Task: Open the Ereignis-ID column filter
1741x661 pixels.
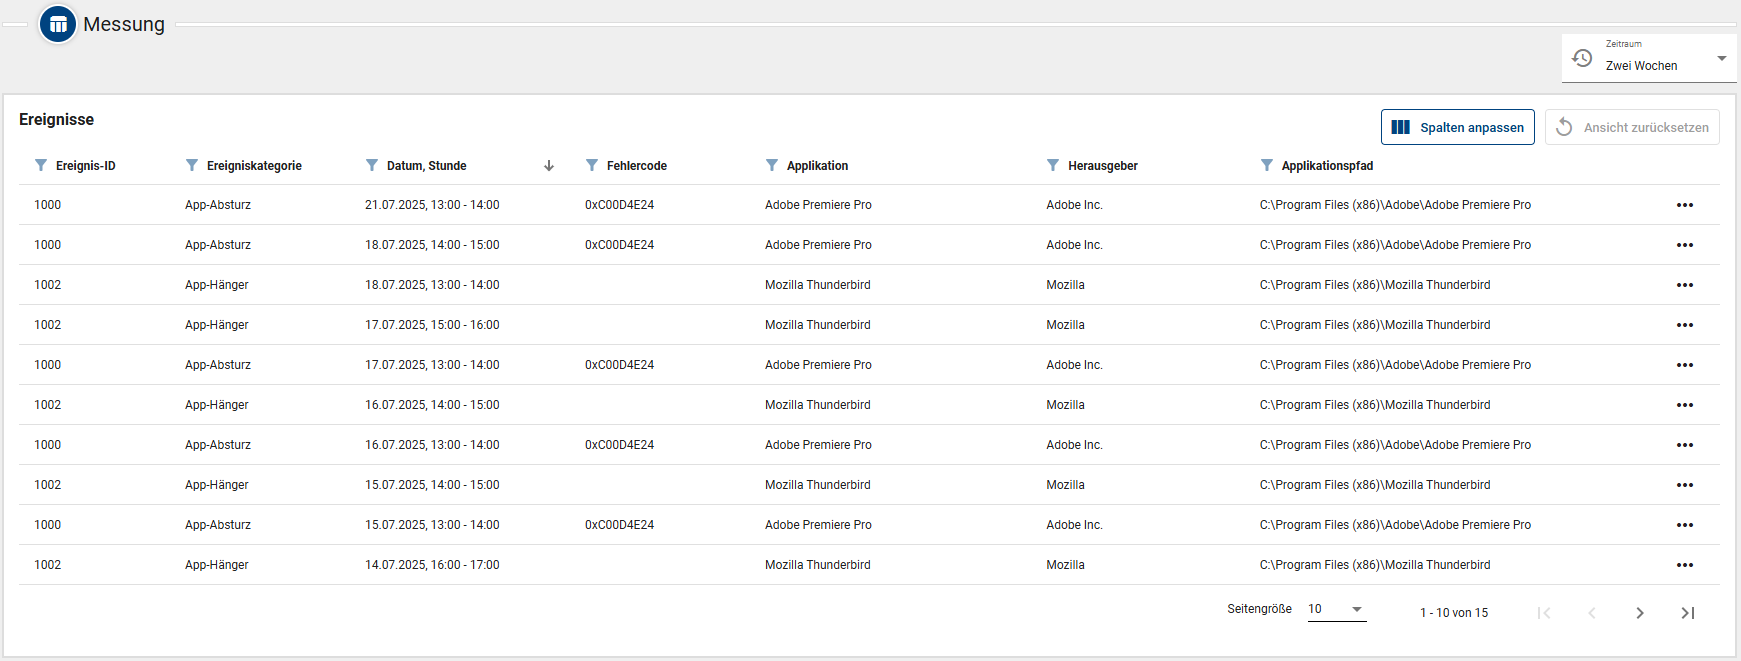Action: [41, 165]
